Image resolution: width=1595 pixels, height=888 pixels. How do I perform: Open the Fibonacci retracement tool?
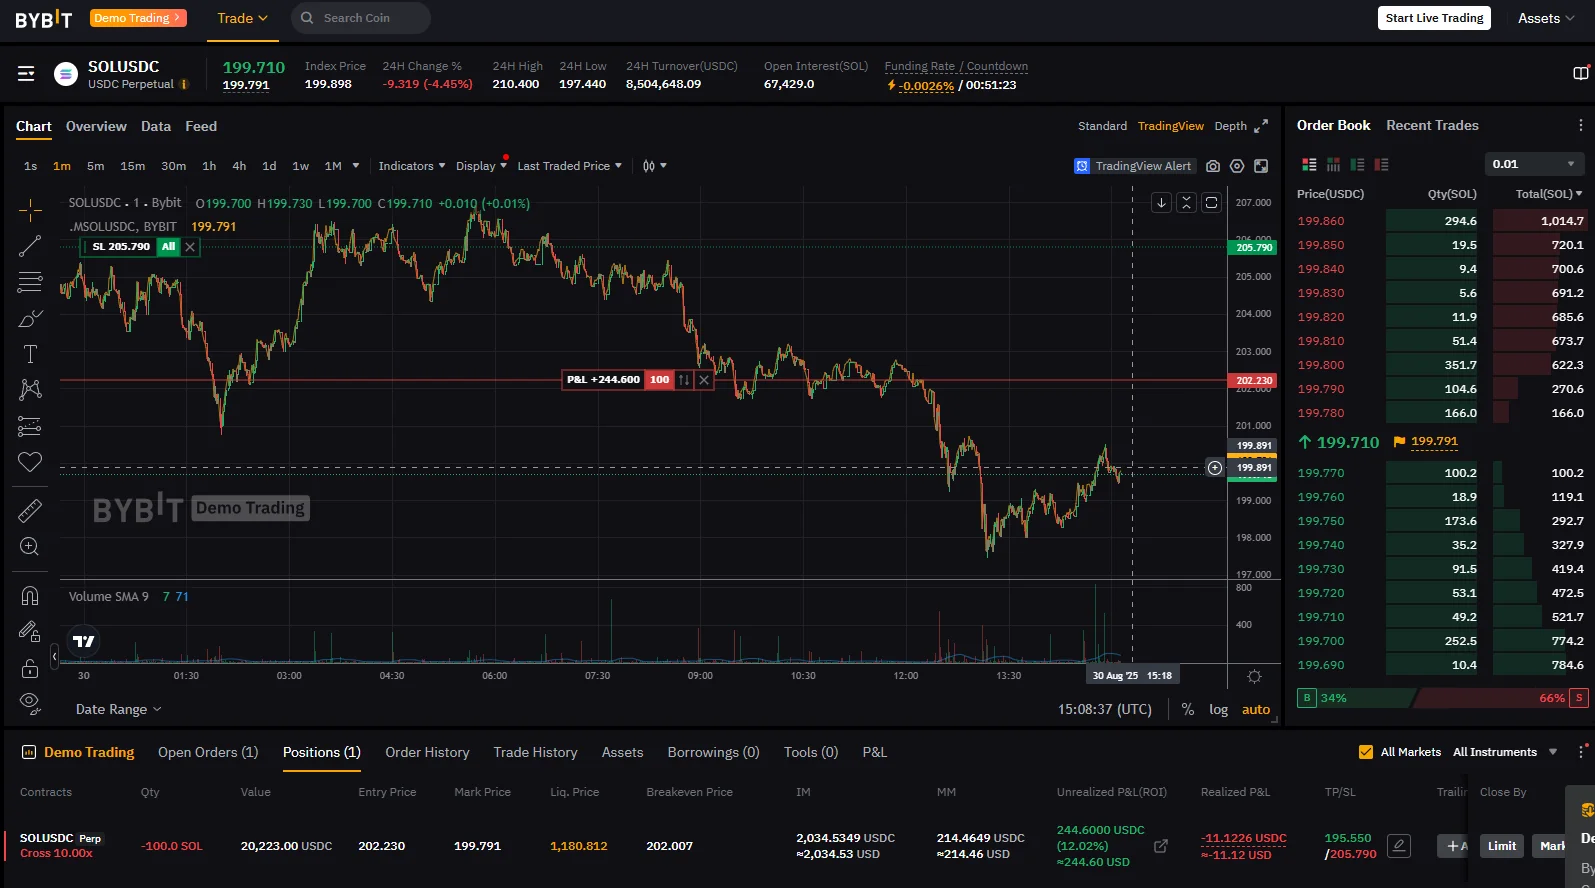click(30, 282)
